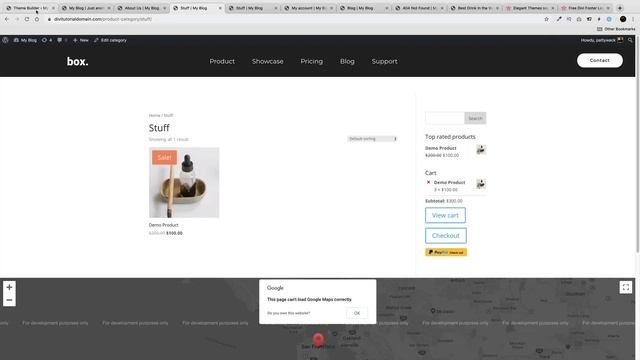This screenshot has width=640, height=360.
Task: Zoom out on the map
Action: click(9, 300)
